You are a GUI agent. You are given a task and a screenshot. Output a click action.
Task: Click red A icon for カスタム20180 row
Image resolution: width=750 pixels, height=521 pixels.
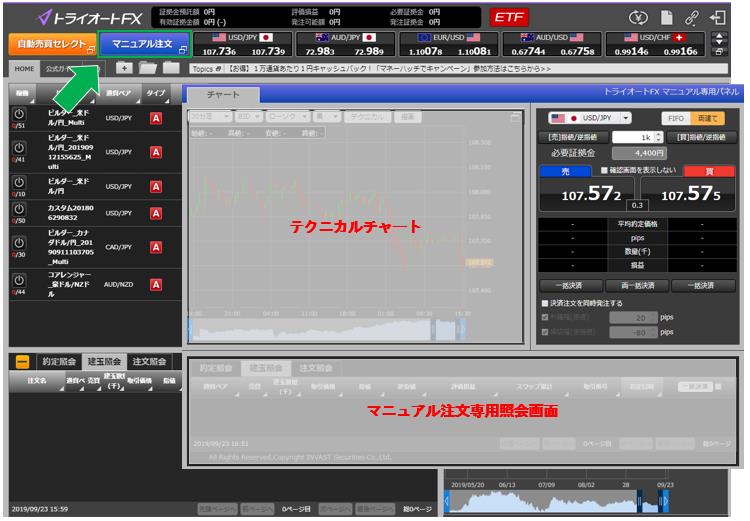[156, 213]
